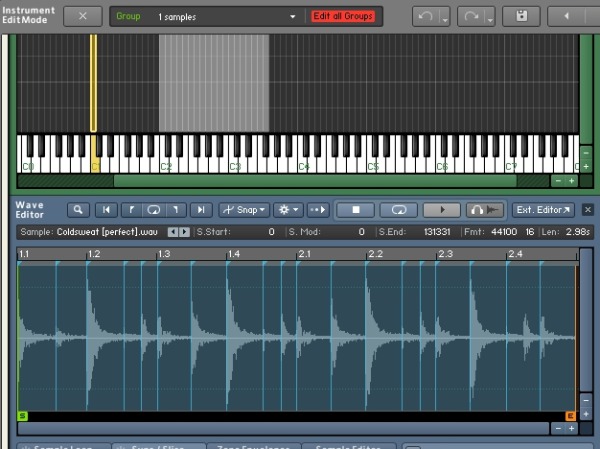Open the gear command menu in Wave Editor
The width and height of the screenshot is (600, 449).
[288, 210]
